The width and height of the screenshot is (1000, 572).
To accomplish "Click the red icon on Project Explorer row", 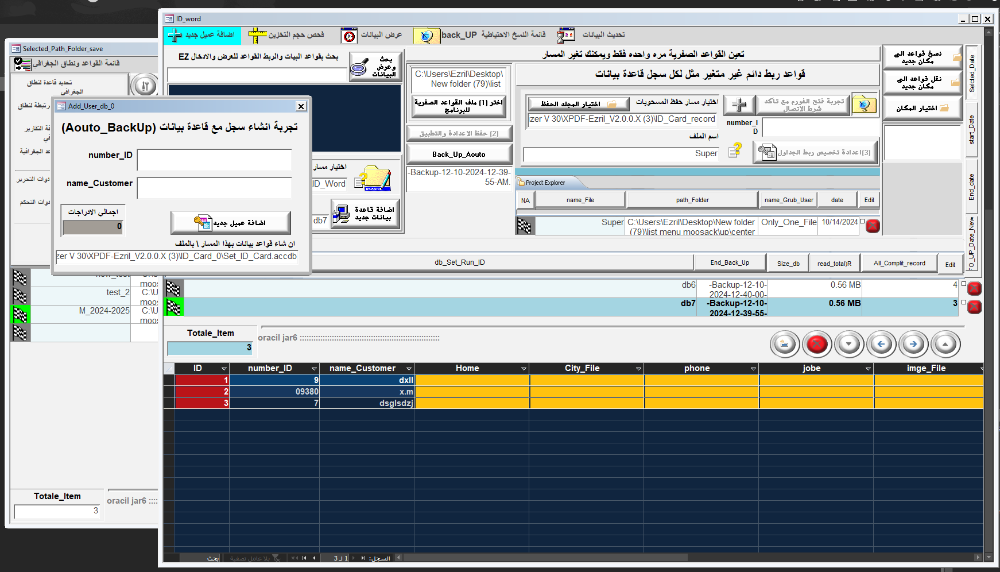I will 871,227.
